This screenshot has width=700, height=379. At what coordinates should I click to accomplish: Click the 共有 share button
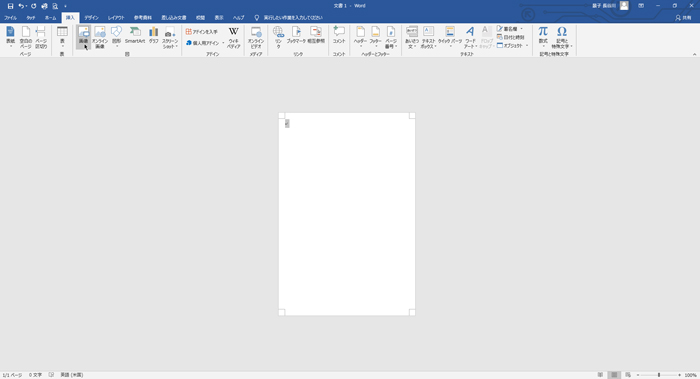(x=683, y=18)
